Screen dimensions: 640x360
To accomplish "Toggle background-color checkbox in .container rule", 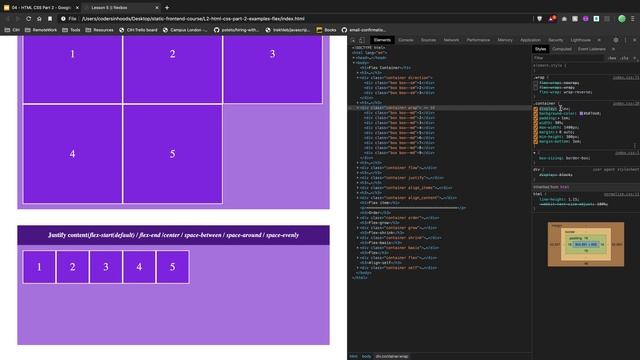I will coord(536,113).
